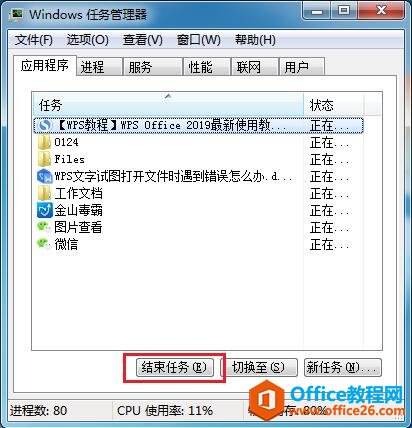
Task: Click the 图片查看 WeChat icon
Action: point(44,227)
